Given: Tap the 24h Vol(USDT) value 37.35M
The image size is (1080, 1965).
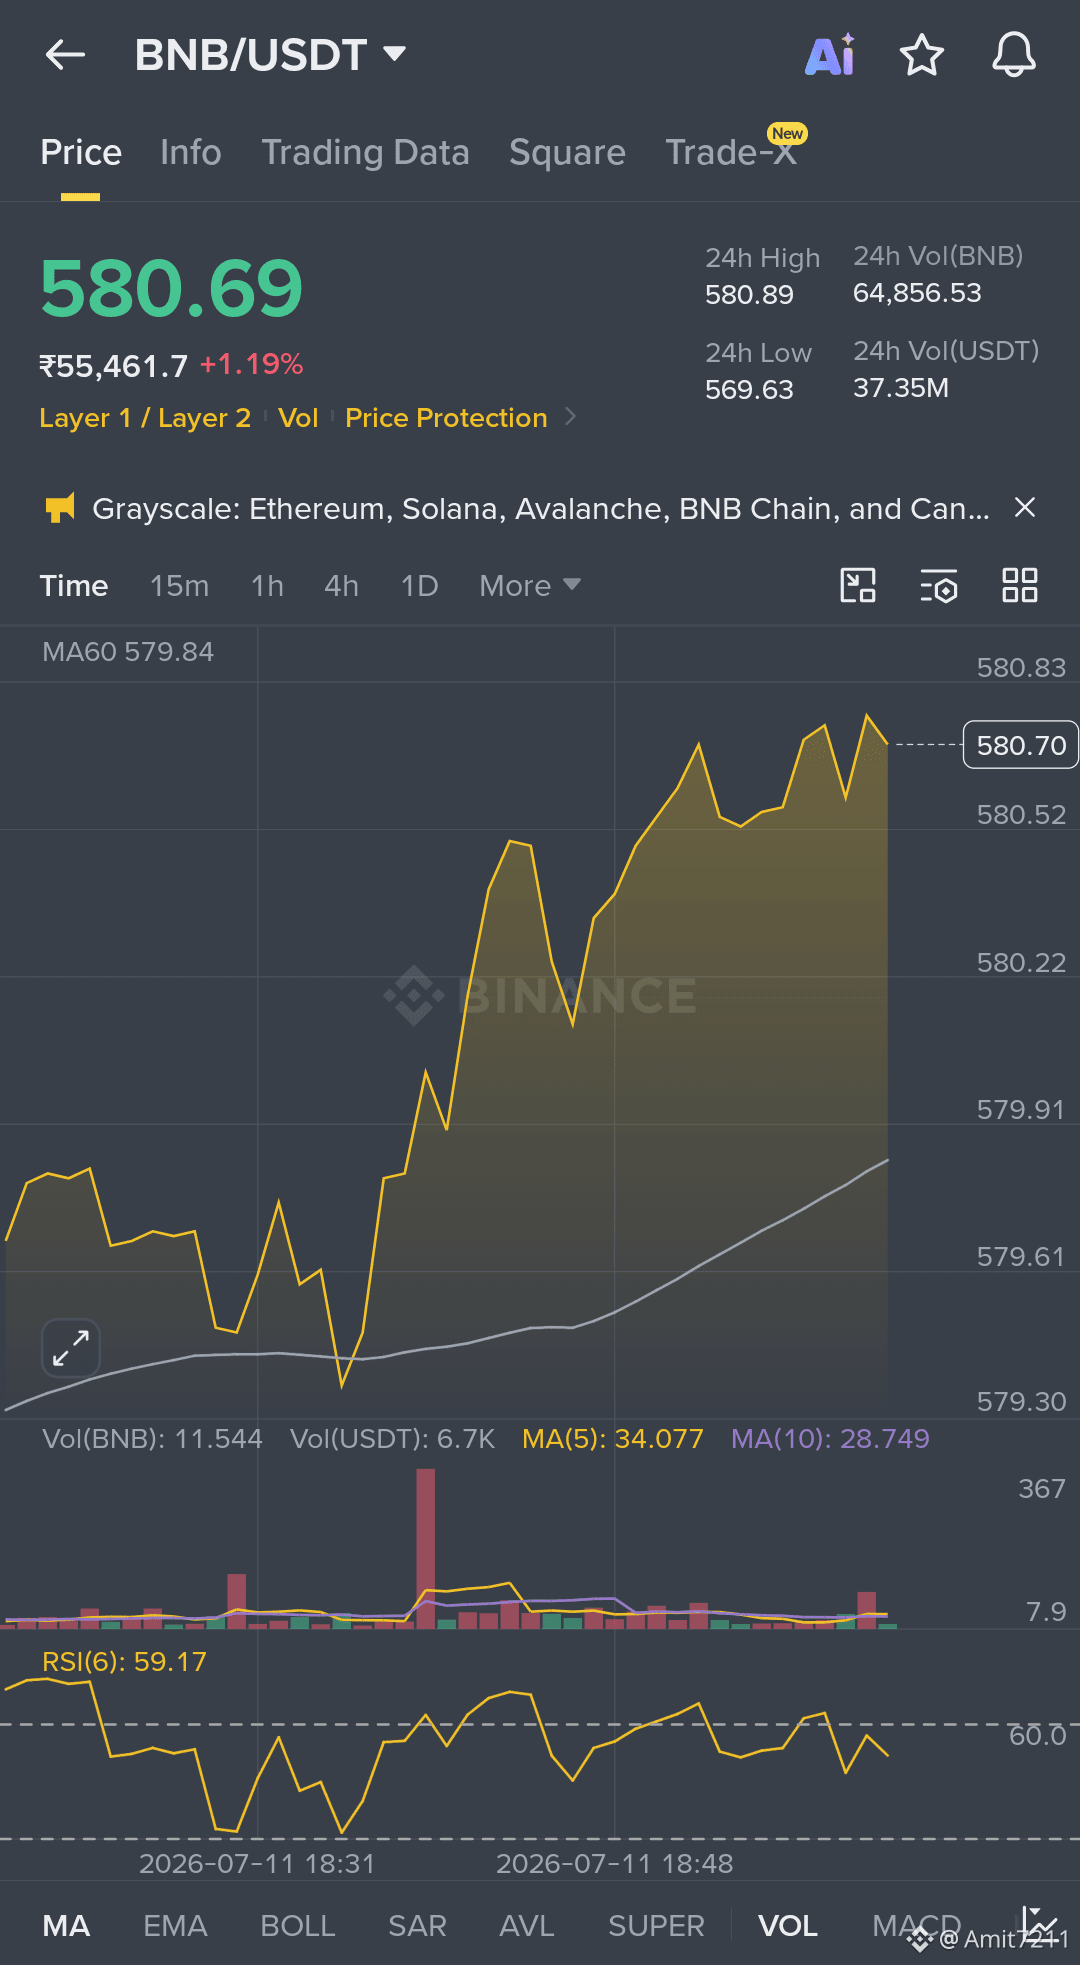Looking at the screenshot, I should [x=901, y=388].
